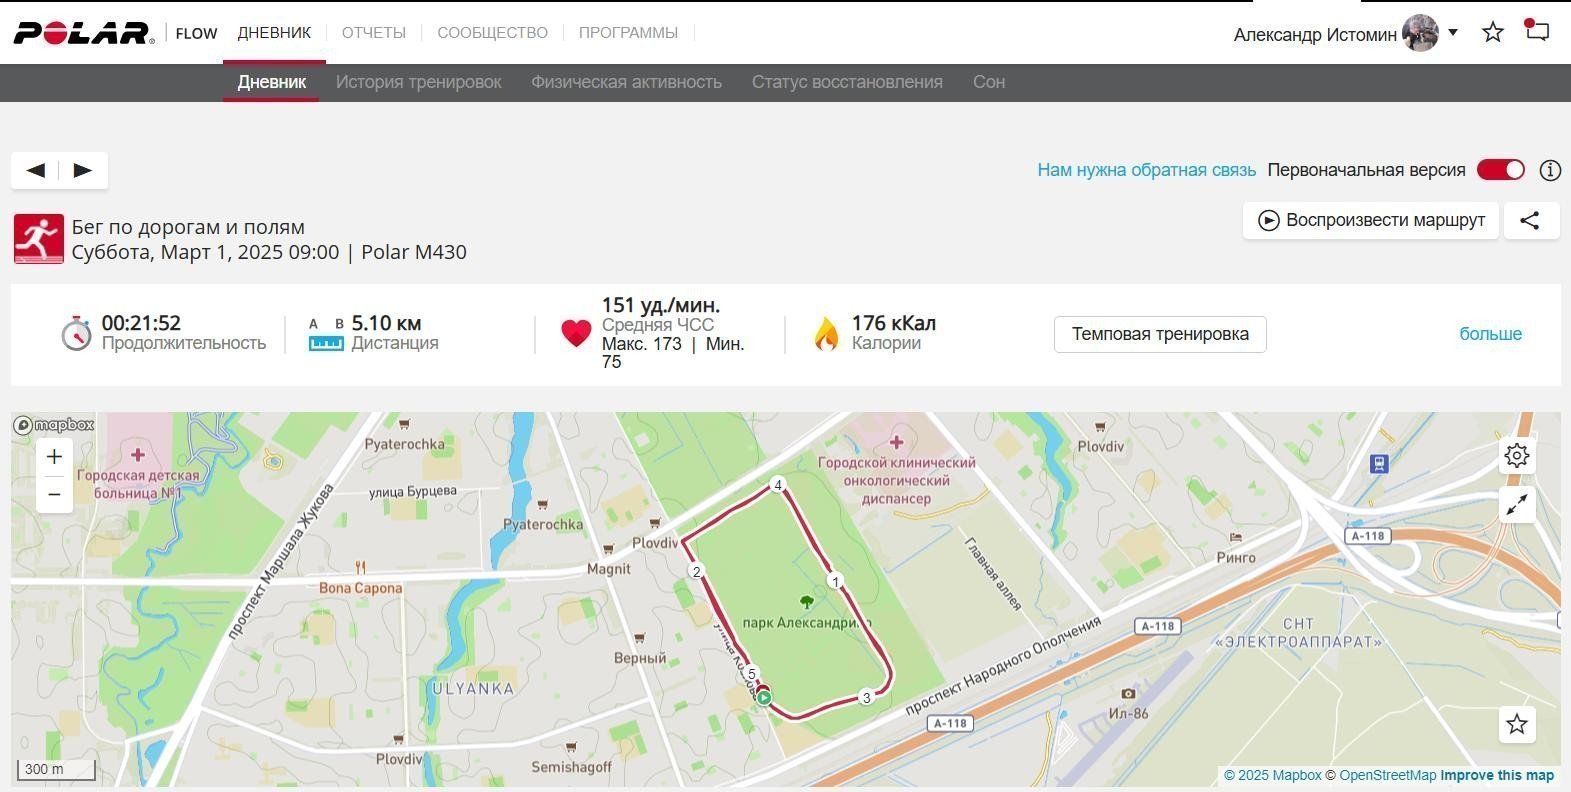Click the info icon next to version toggle
This screenshot has width=1571, height=792.
pos(1550,170)
